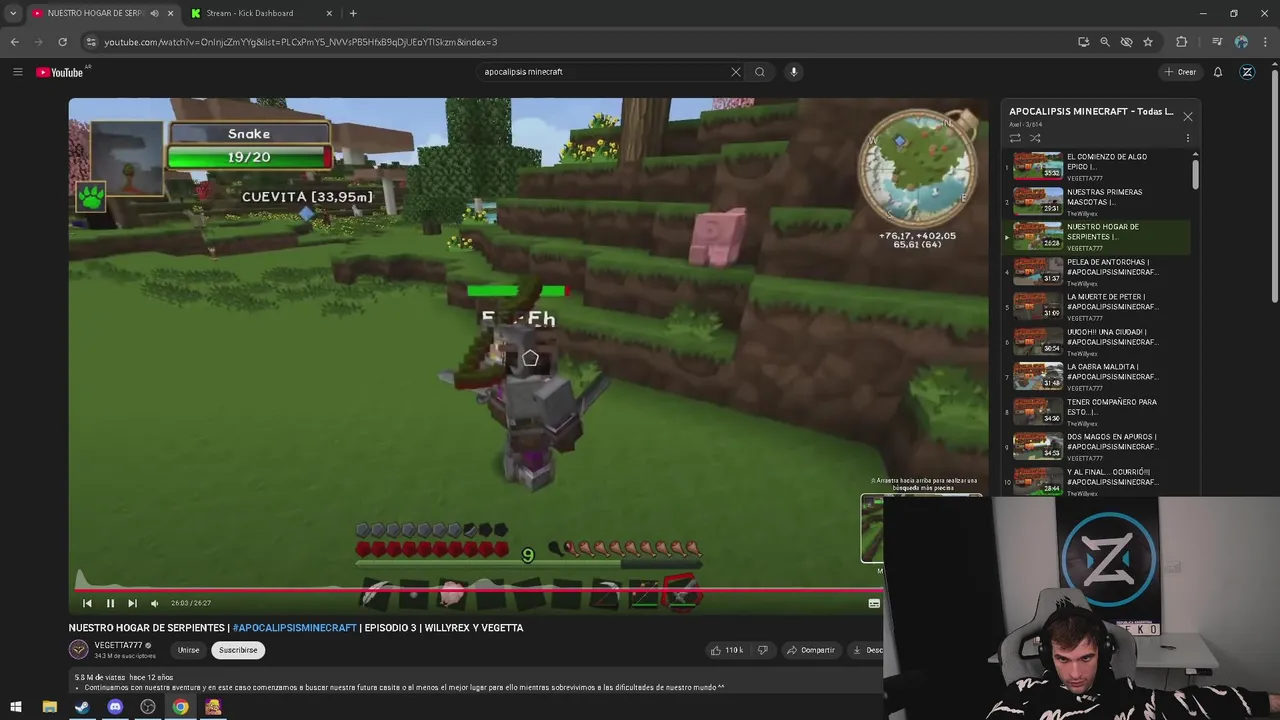Skip to next video in player
The height and width of the screenshot is (720, 1280).
[x=132, y=603]
